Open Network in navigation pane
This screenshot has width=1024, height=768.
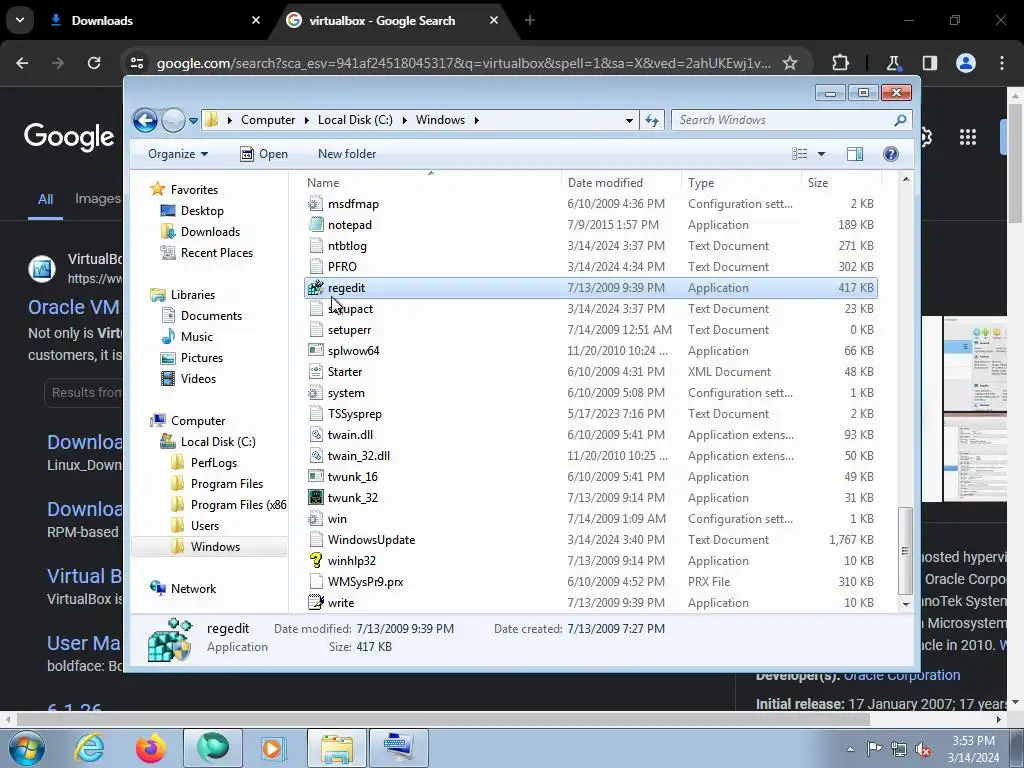pos(183,588)
